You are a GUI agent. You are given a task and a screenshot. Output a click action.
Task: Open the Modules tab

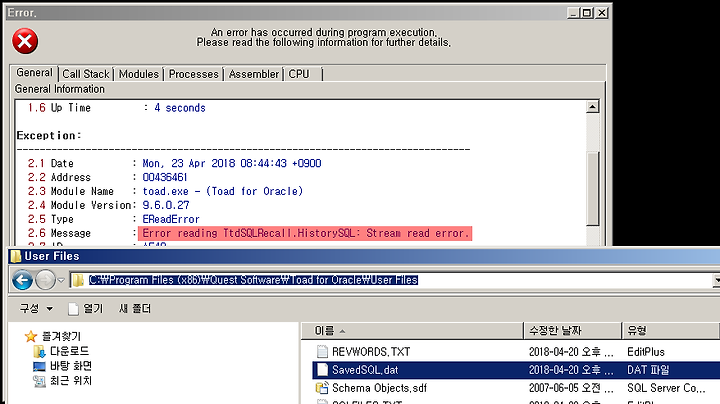(x=139, y=74)
